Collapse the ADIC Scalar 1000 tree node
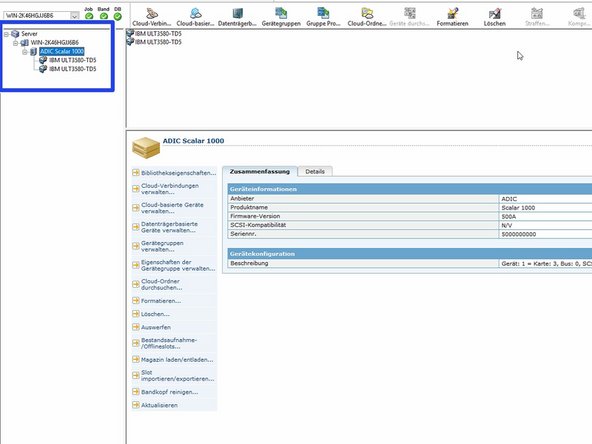The width and height of the screenshot is (592, 444). 25,52
